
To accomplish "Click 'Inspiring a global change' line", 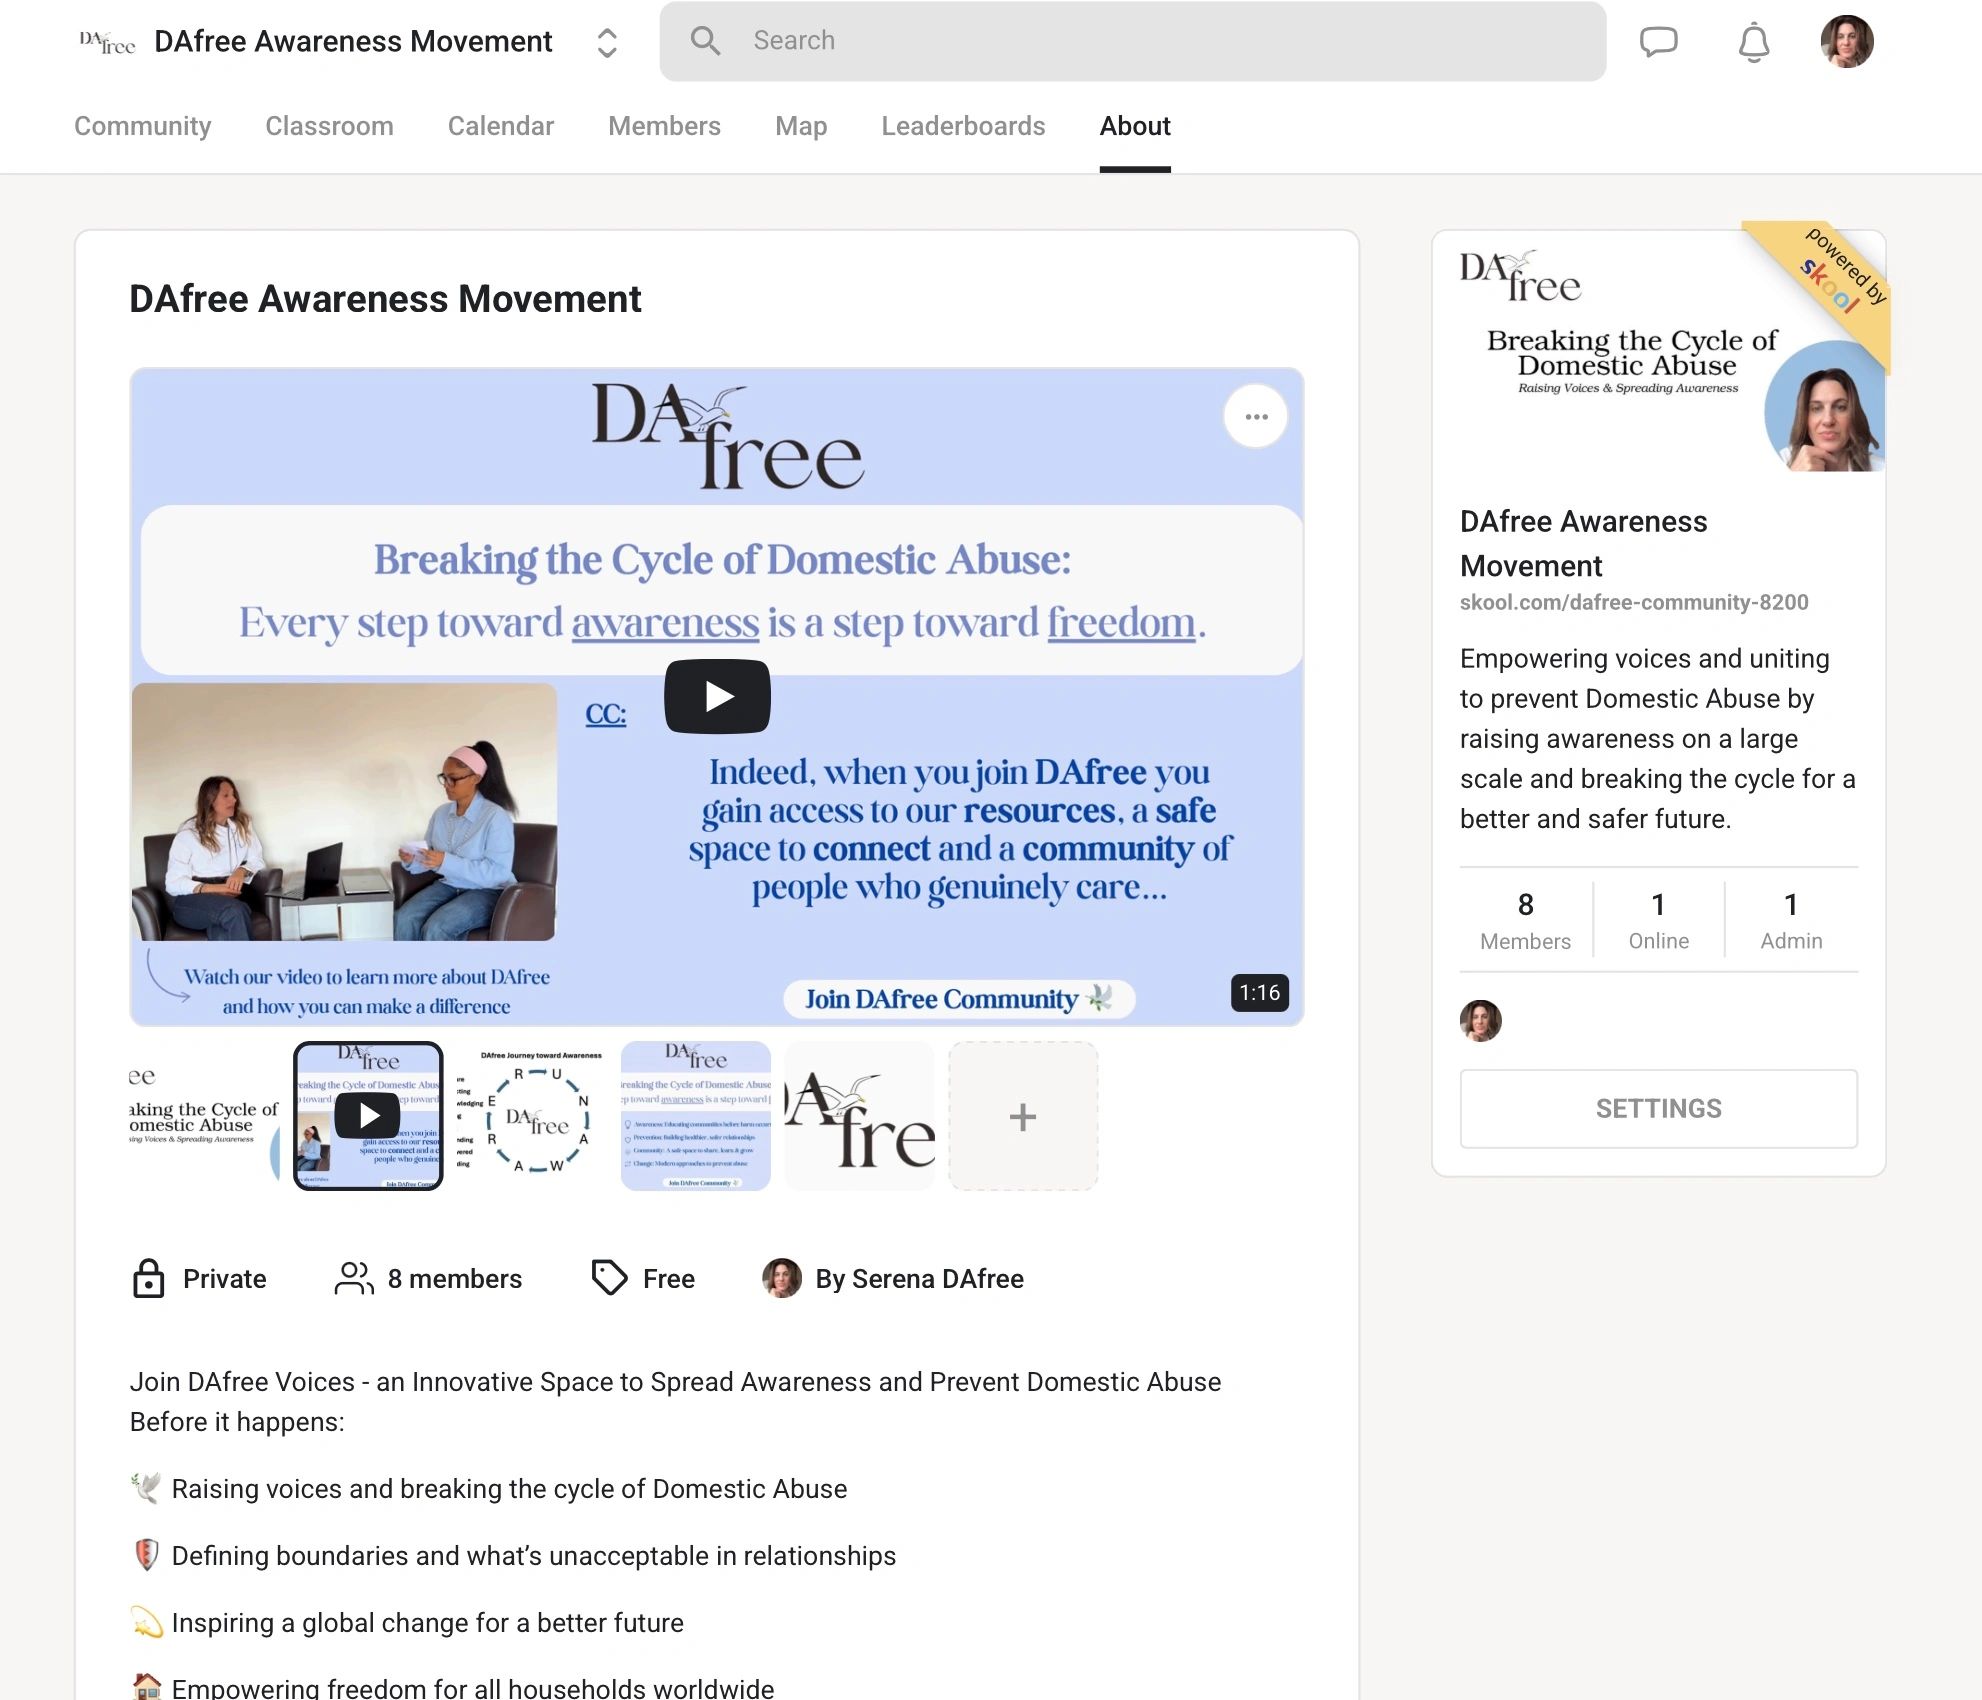I will [427, 1623].
